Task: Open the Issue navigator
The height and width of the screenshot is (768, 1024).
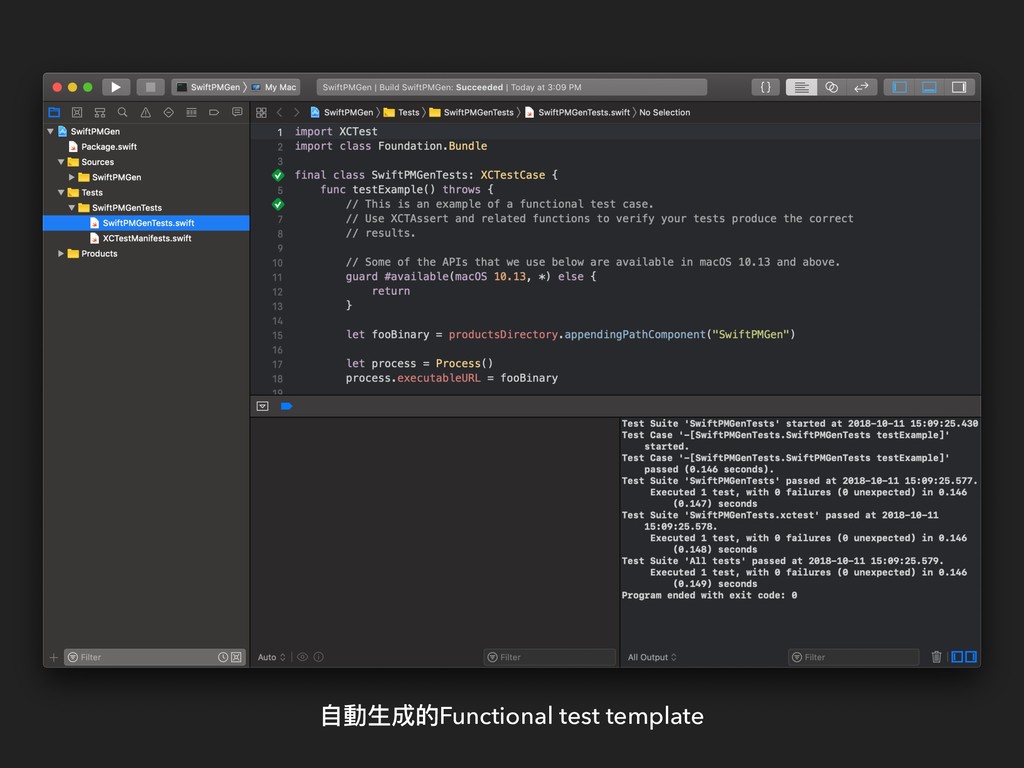Action: coord(146,112)
